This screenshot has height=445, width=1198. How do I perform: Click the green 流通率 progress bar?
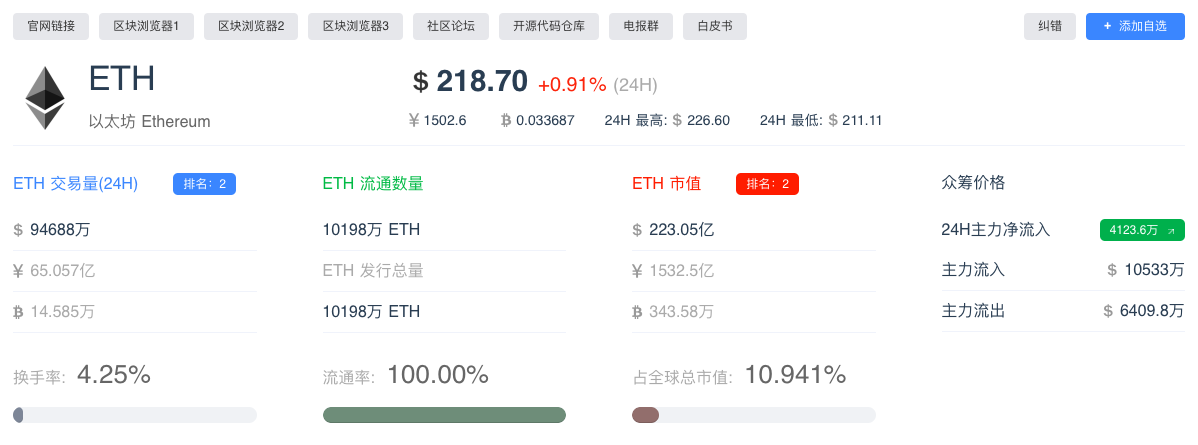444,415
